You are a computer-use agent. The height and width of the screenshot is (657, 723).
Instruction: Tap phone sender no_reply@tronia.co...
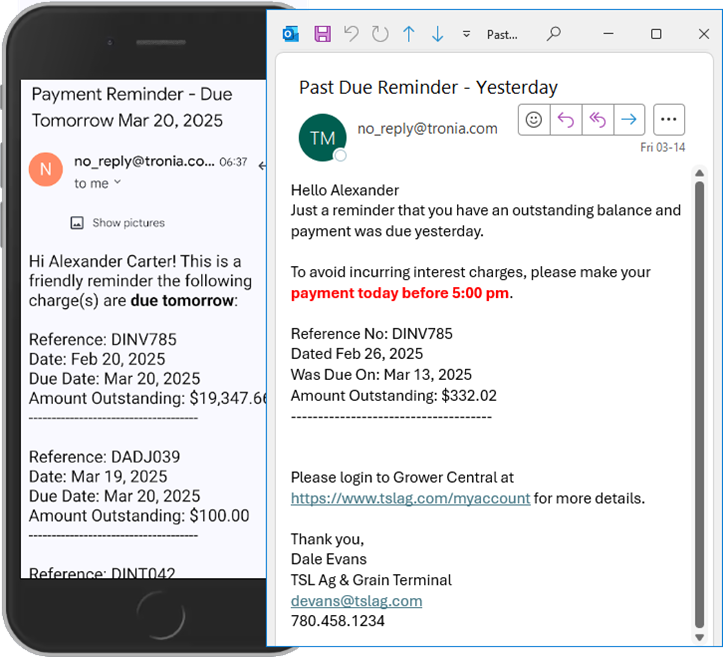144,161
